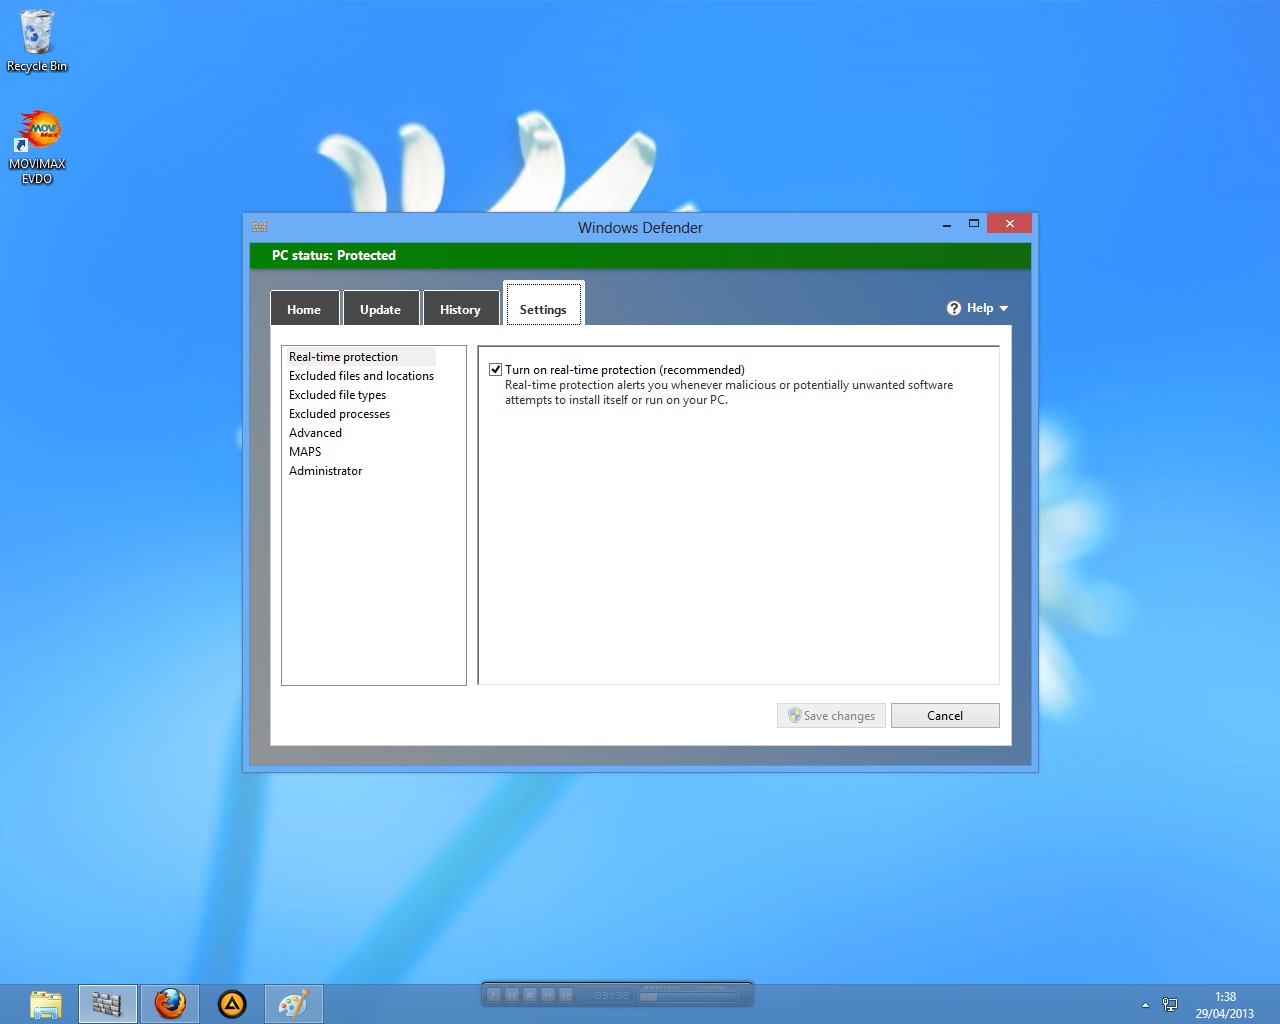This screenshot has height=1024, width=1280.
Task: Open the Administrator settings section
Action: tap(325, 471)
